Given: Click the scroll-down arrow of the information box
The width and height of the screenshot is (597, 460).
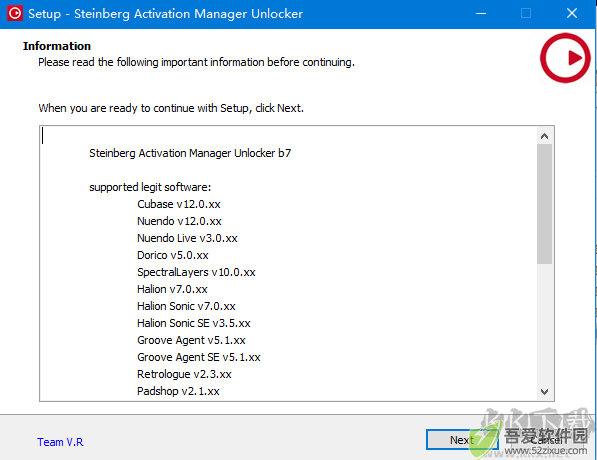Looking at the screenshot, I should point(544,391).
